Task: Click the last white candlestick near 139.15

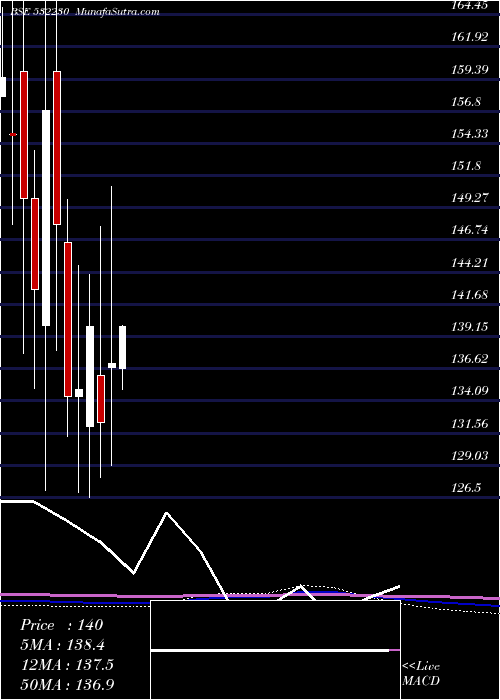Action: (122, 347)
